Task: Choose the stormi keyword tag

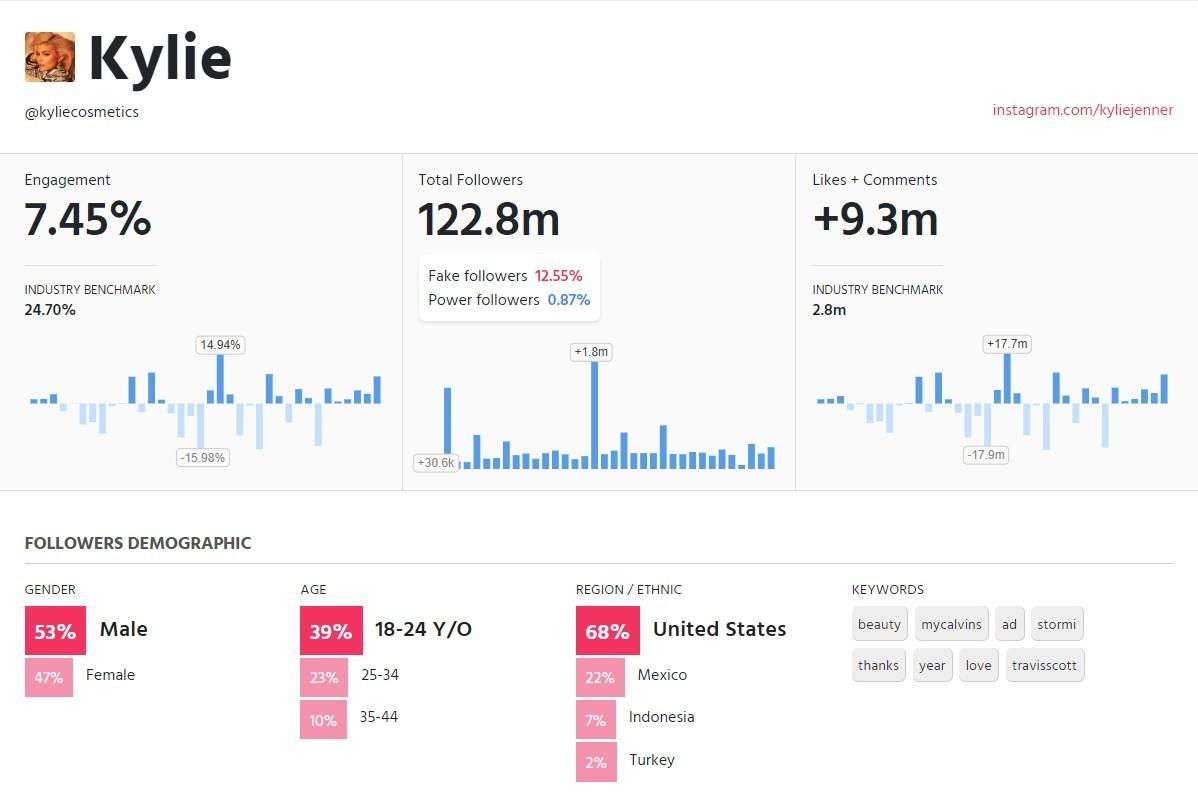Action: click(1057, 624)
